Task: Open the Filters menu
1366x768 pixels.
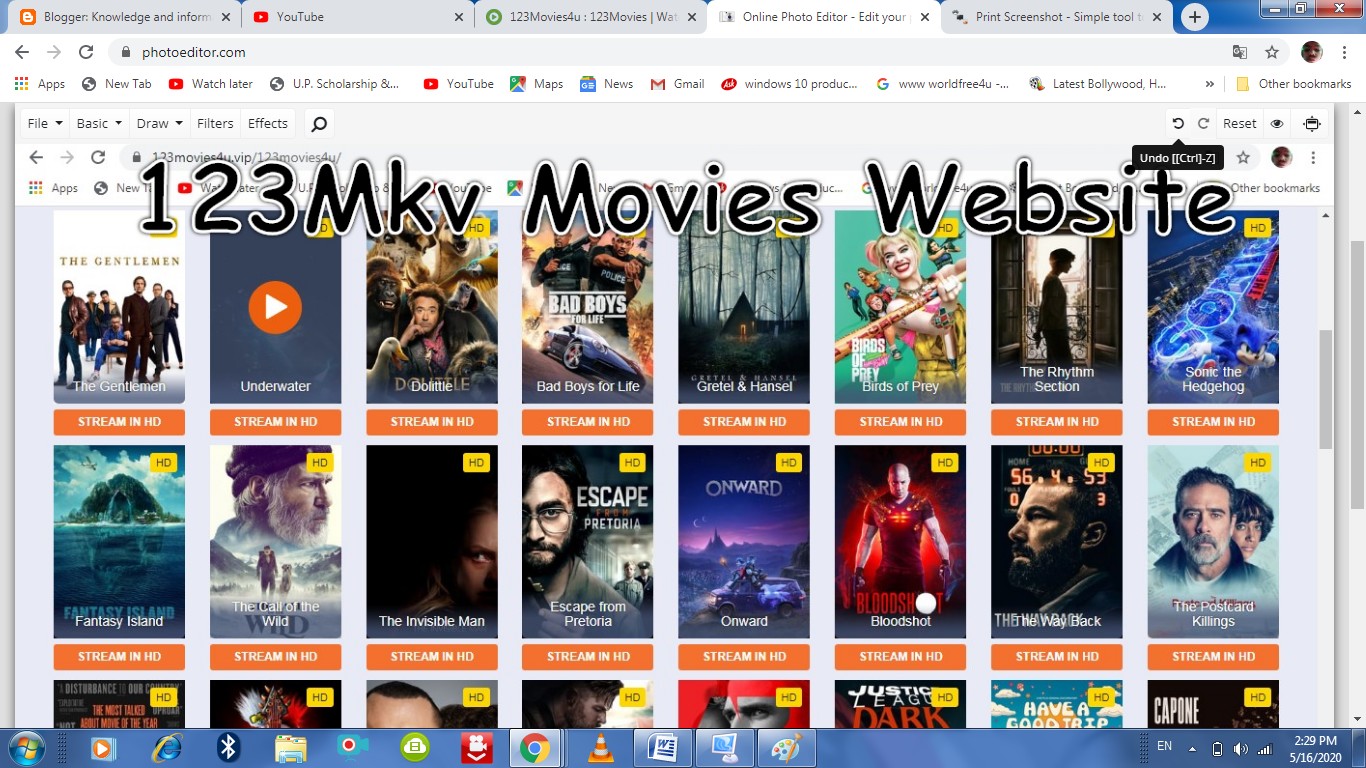Action: click(215, 123)
